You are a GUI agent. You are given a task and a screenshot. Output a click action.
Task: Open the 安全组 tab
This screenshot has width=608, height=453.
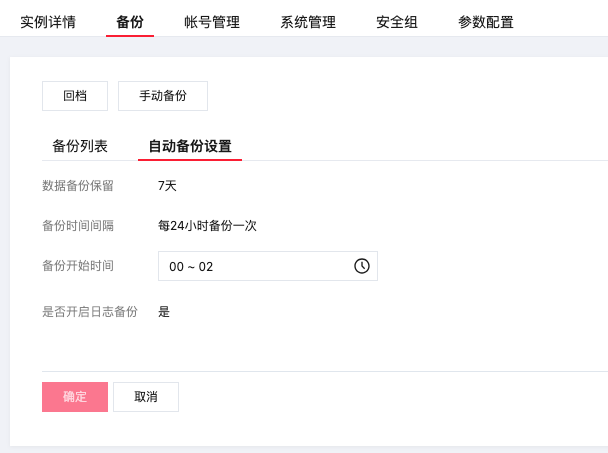click(397, 22)
